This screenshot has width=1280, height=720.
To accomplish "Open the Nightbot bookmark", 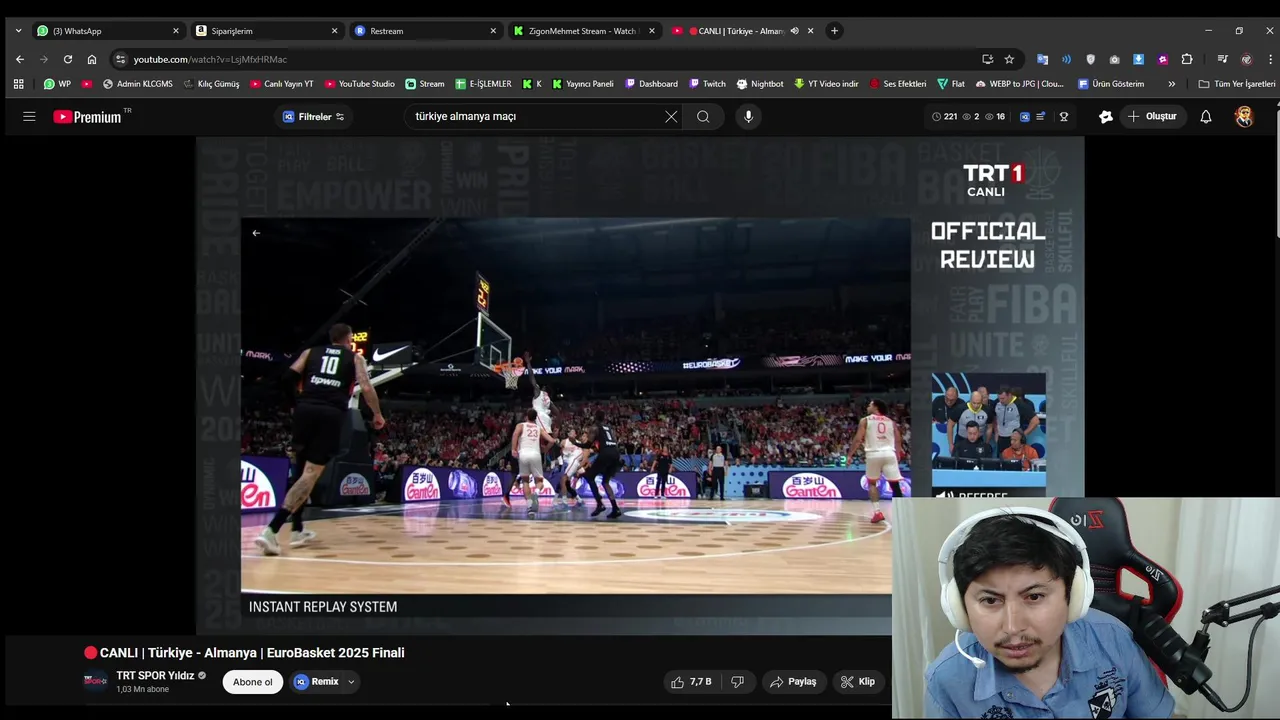I will point(760,84).
